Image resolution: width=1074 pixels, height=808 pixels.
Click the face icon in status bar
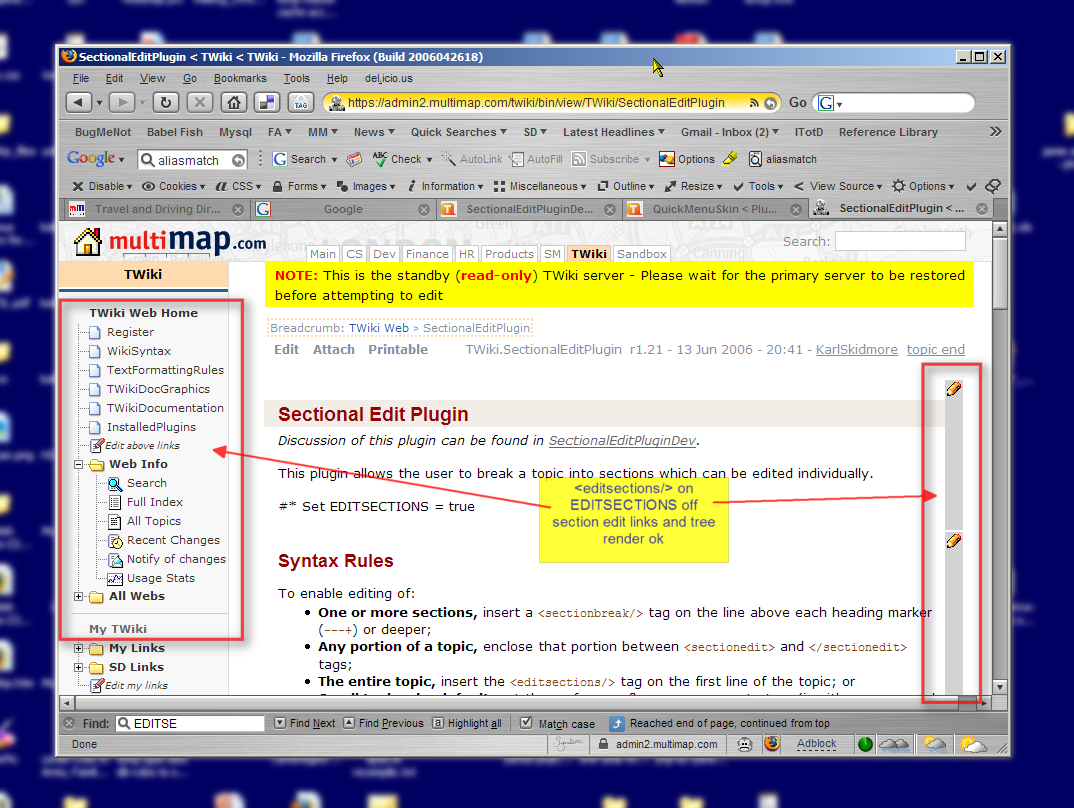pos(745,744)
